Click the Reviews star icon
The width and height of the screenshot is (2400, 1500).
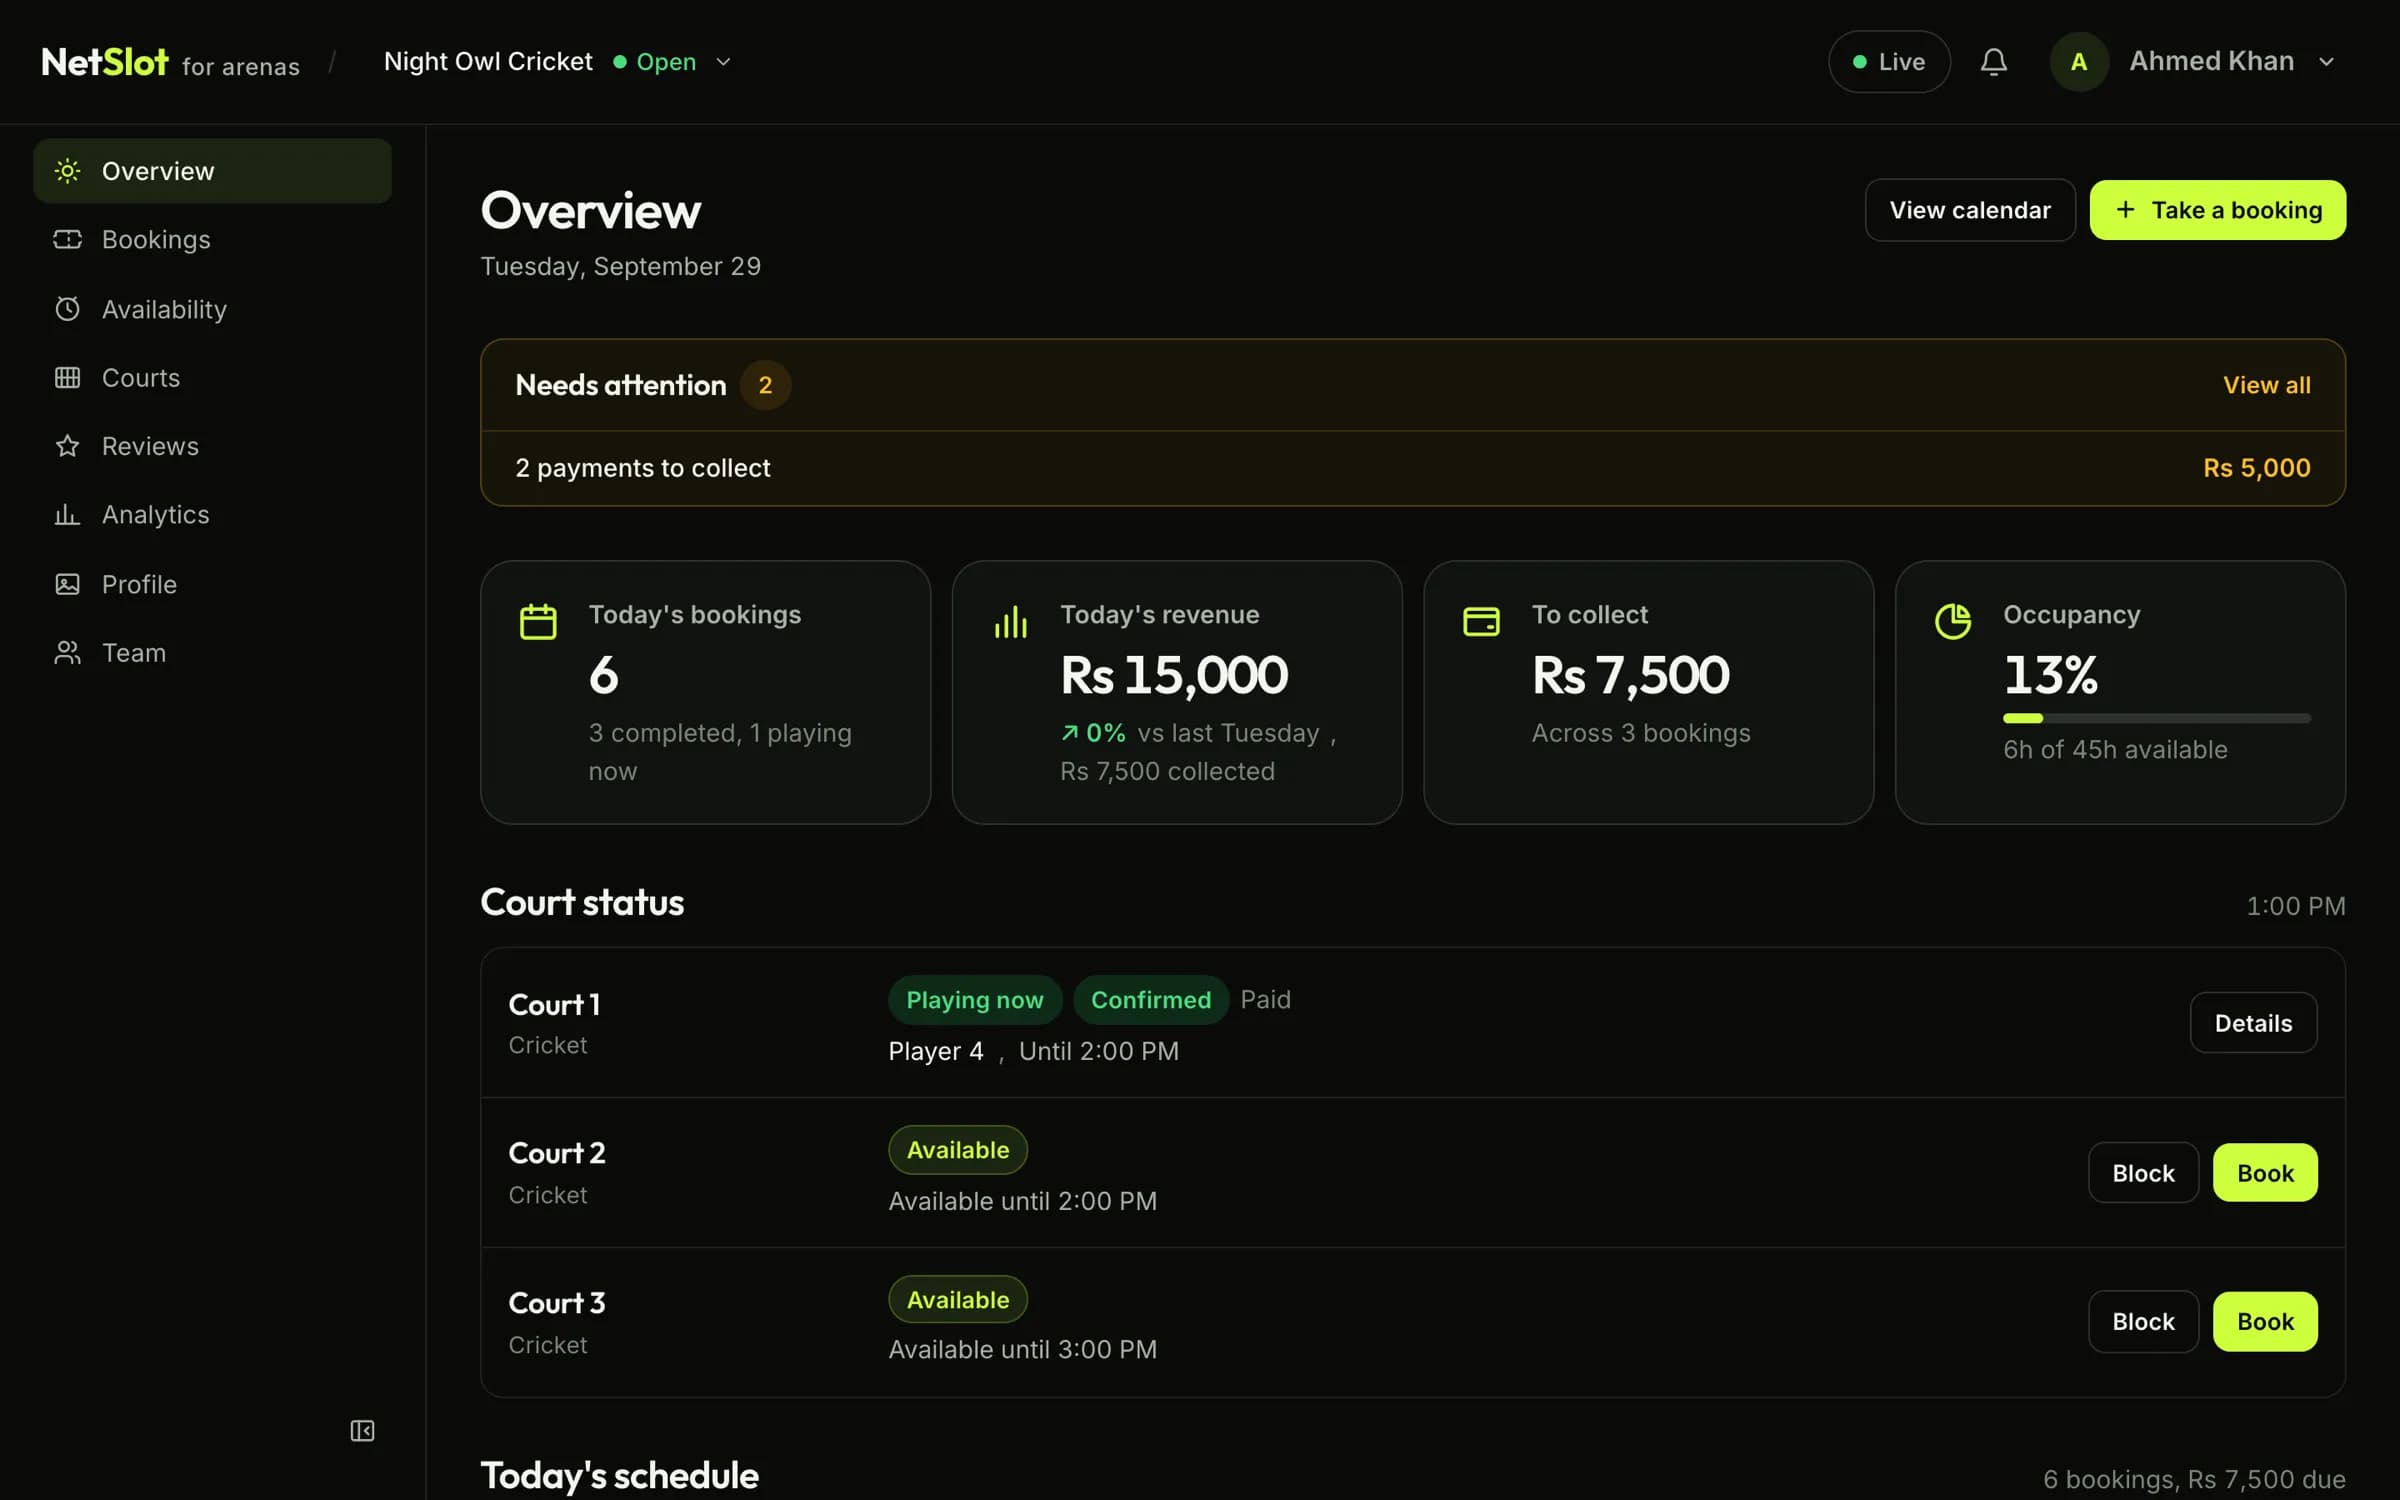(67, 446)
